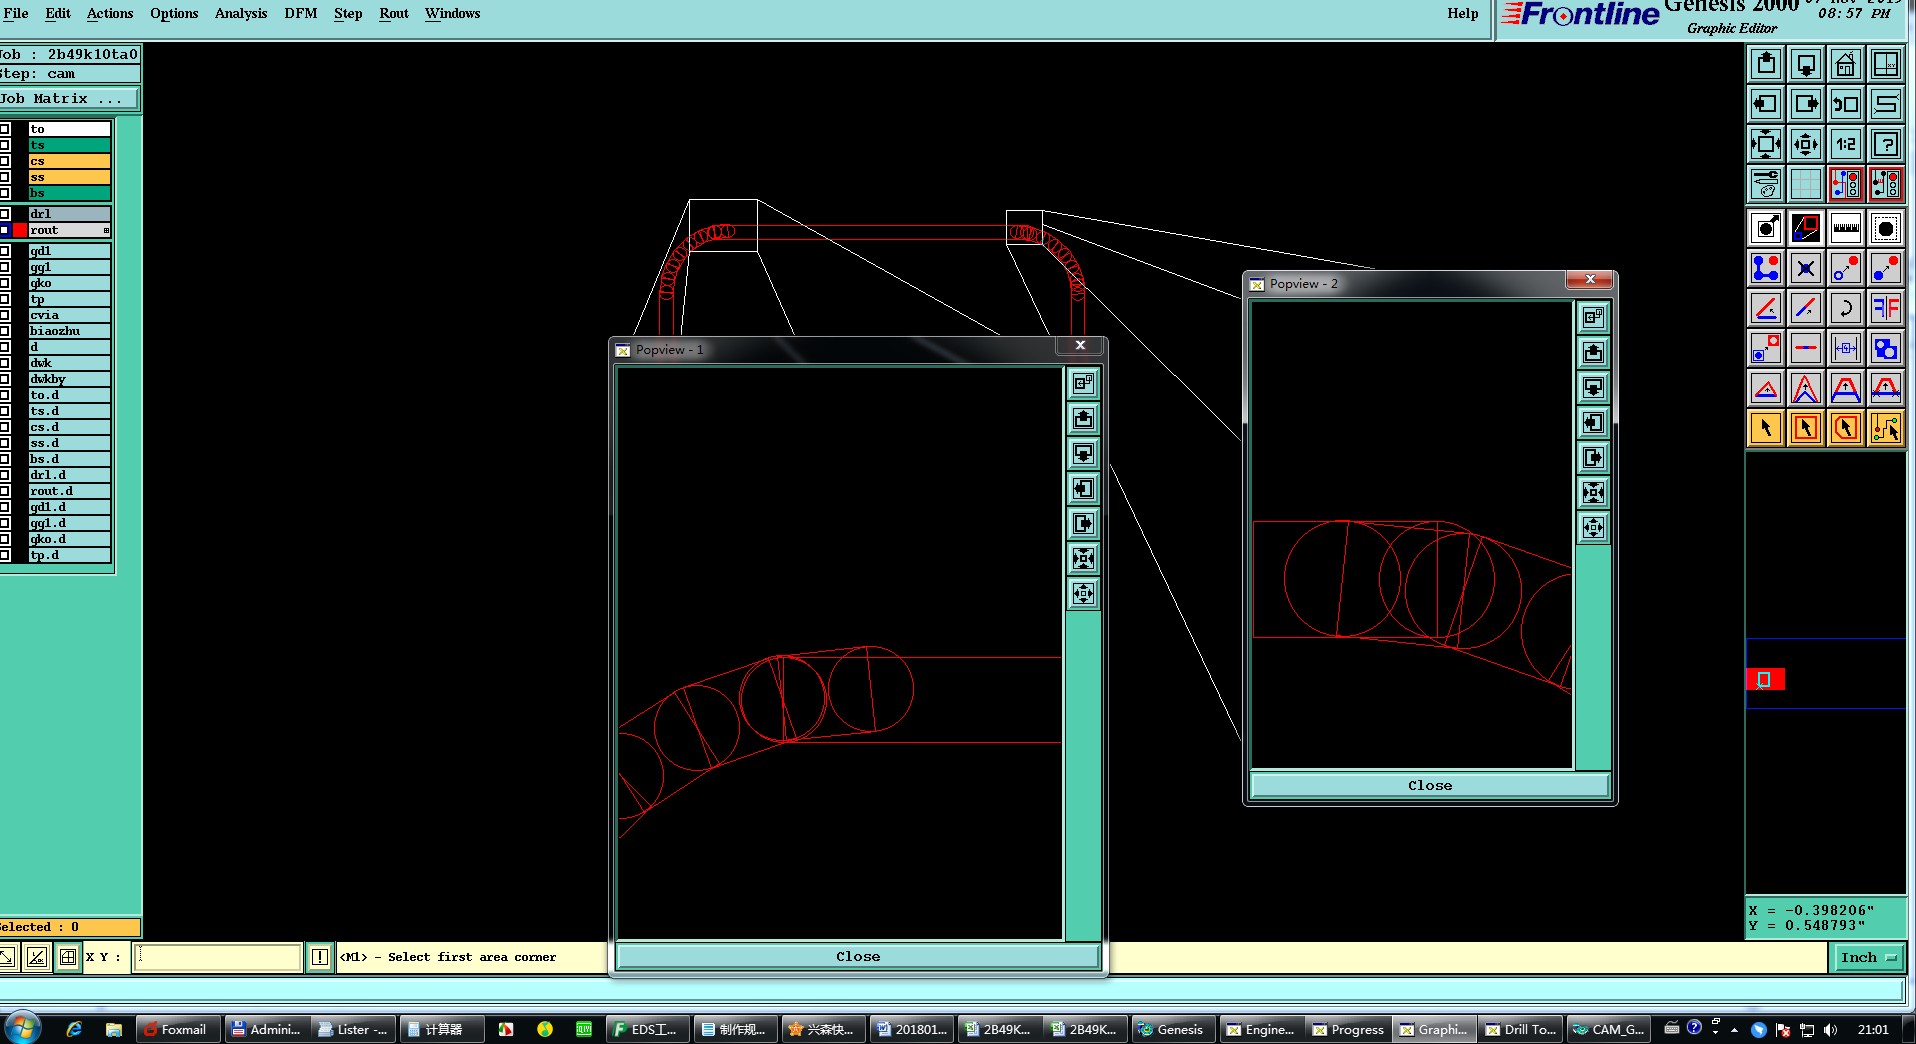The width and height of the screenshot is (1916, 1044).
Task: Open the DFM menu
Action: pyautogui.click(x=301, y=13)
